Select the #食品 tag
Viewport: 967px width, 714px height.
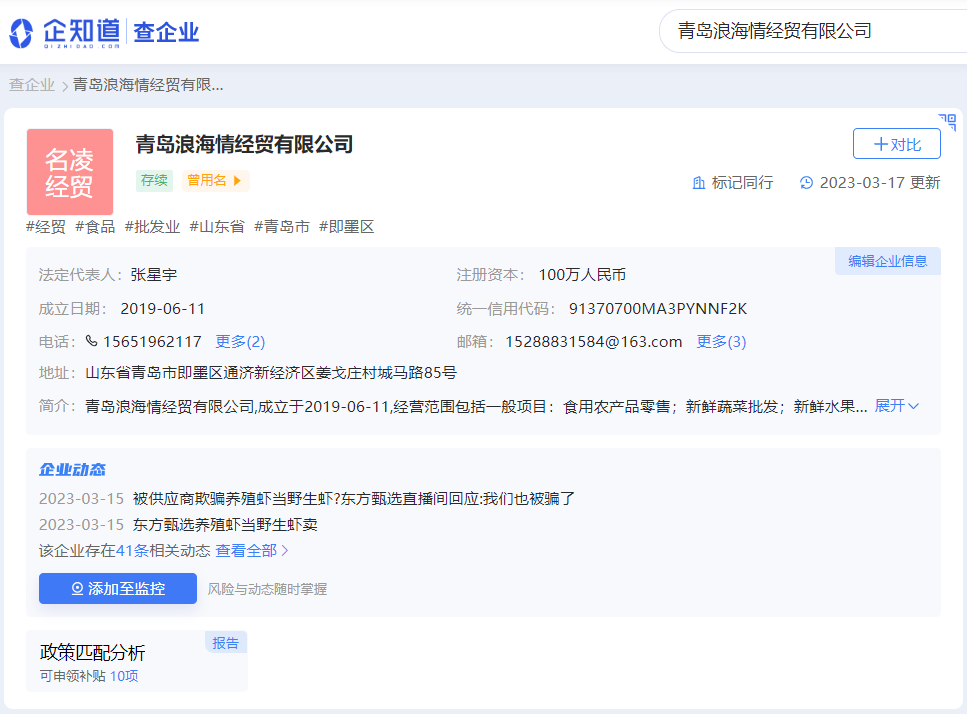(x=95, y=227)
